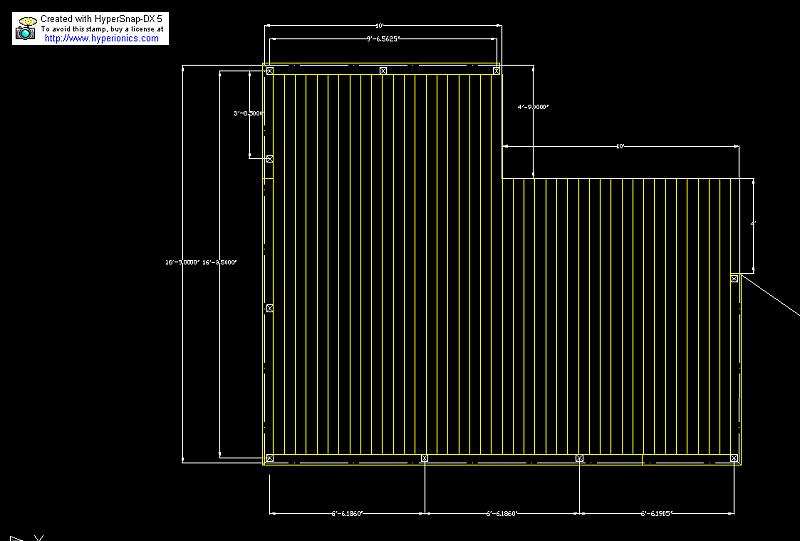The image size is (800, 541).
Task: Select the upper post marker on left edge
Action: pos(269,158)
